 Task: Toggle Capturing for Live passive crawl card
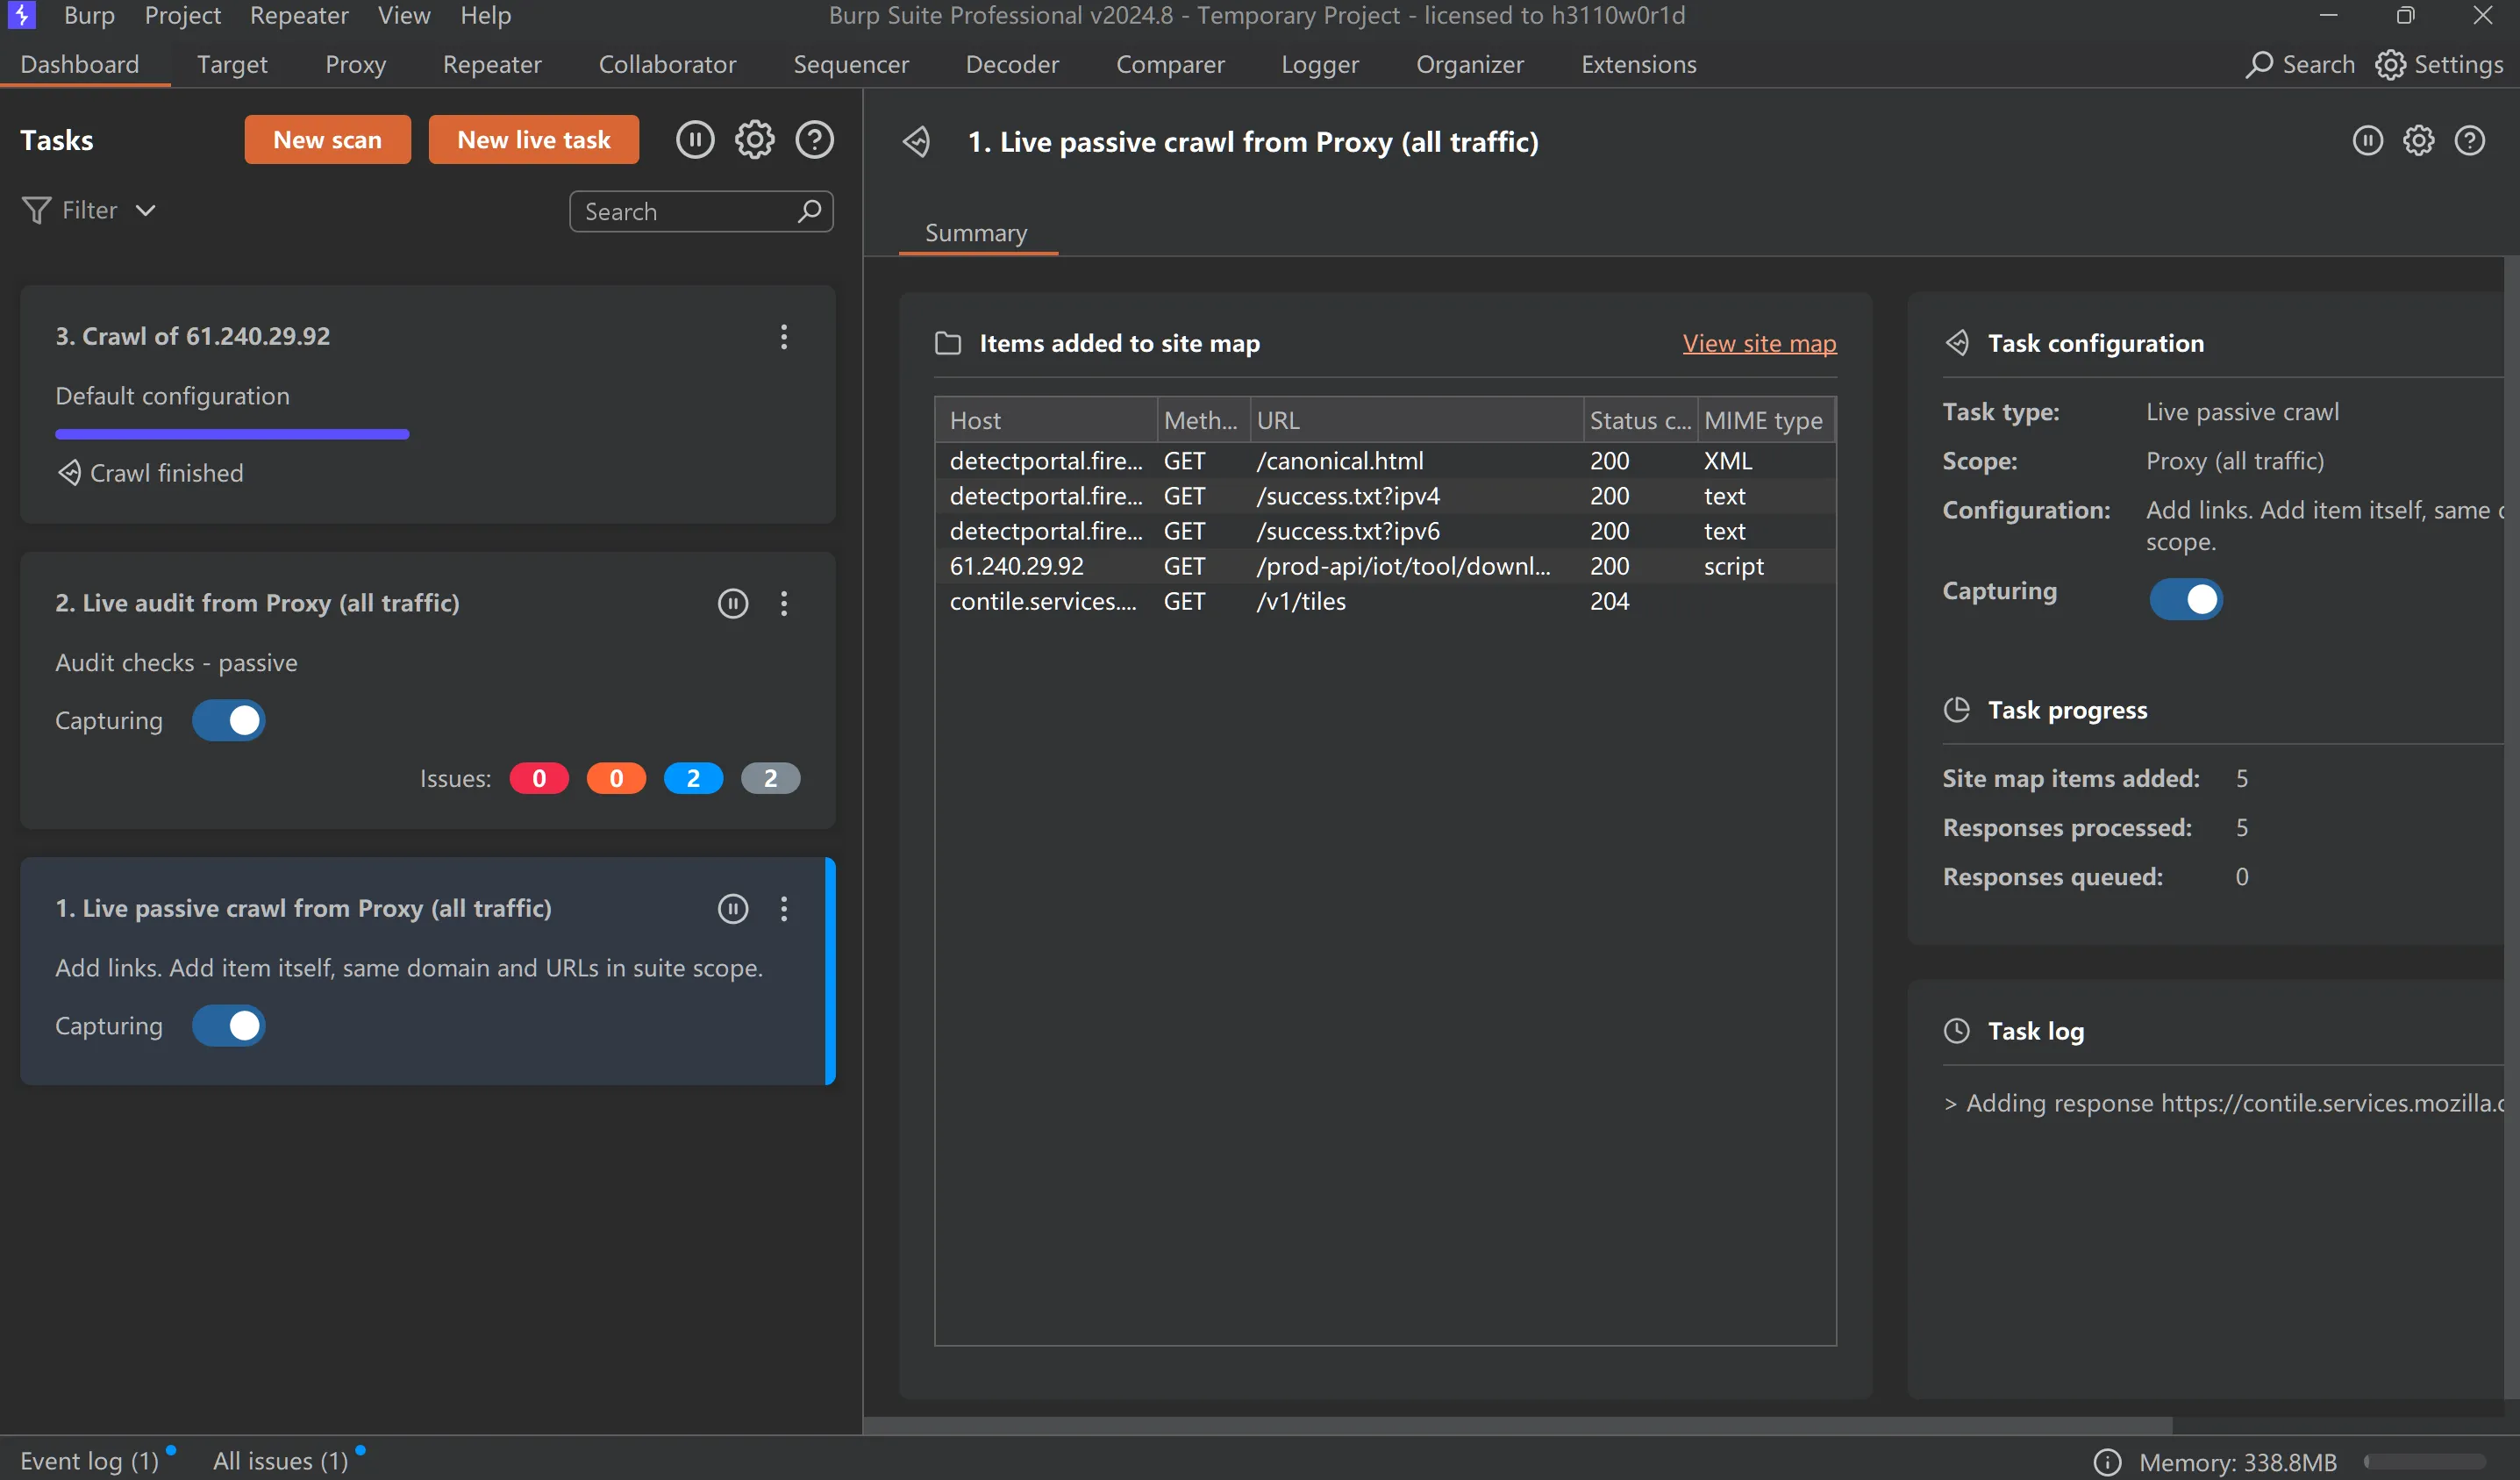coord(228,1026)
